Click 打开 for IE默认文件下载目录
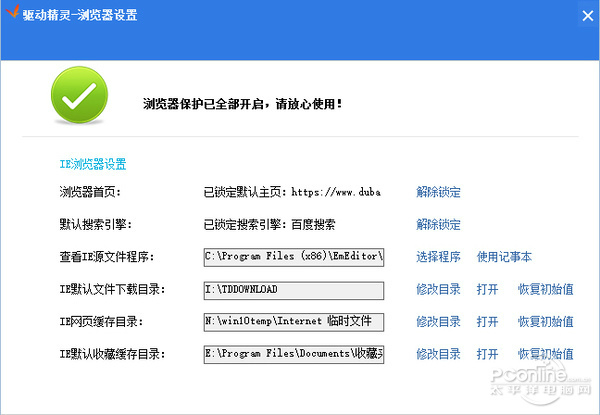 [488, 289]
